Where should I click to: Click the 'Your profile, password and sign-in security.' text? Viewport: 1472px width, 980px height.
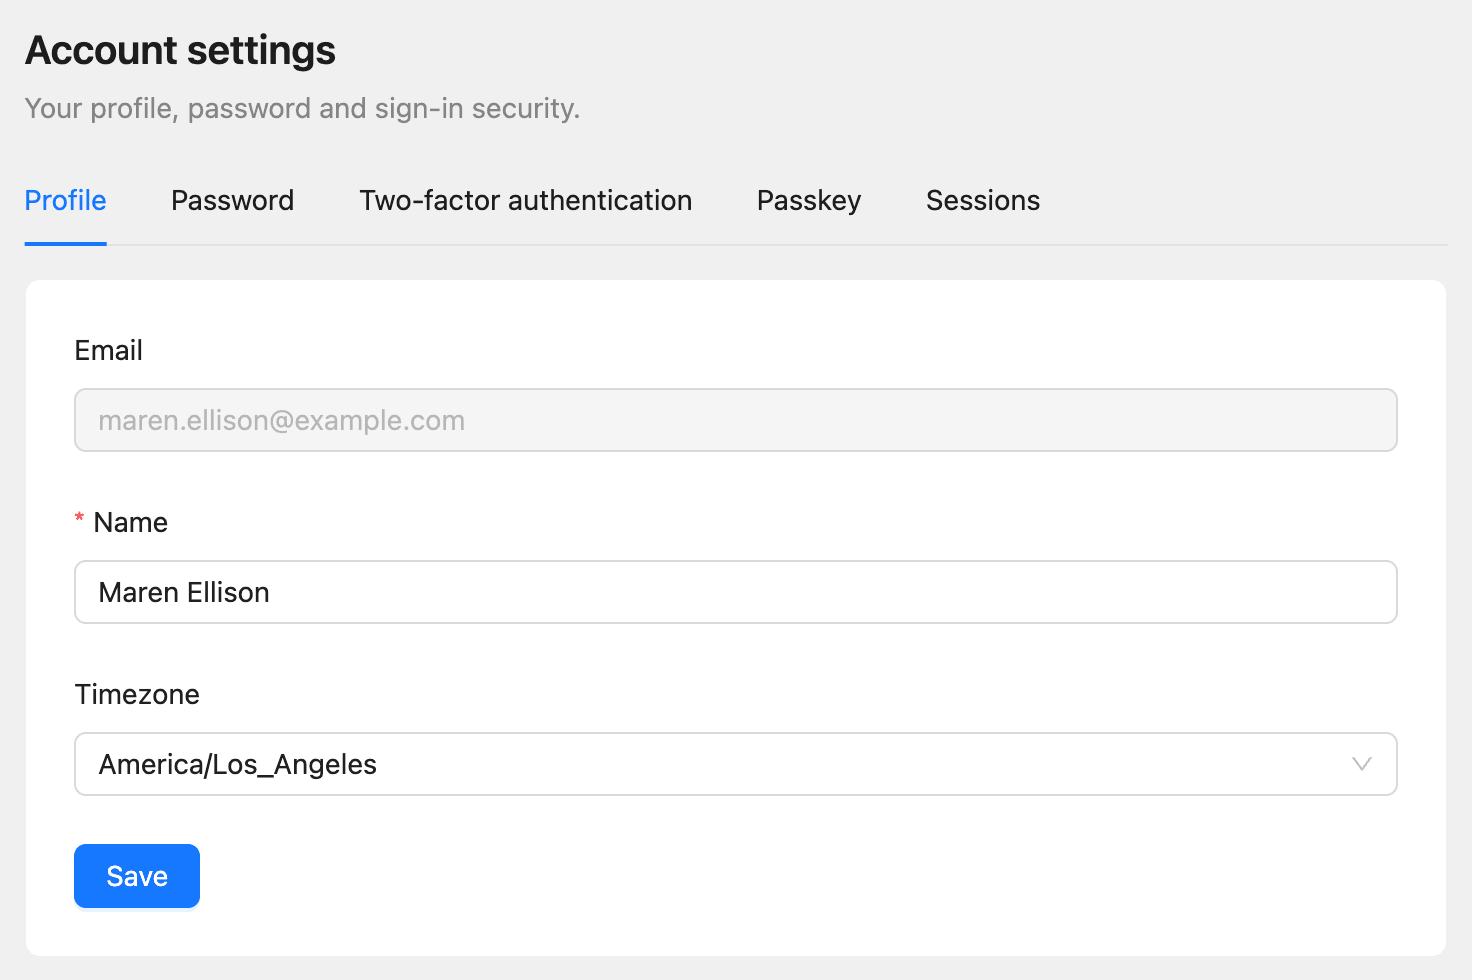(x=302, y=108)
